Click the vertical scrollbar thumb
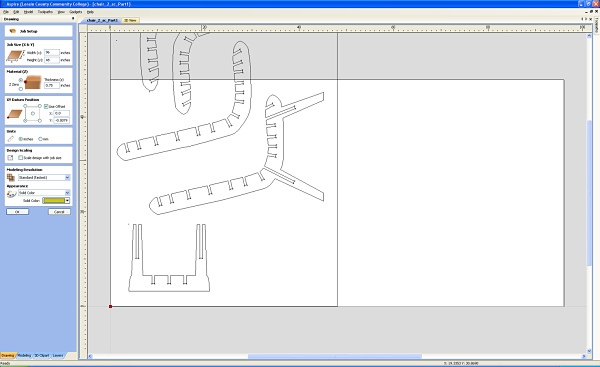Viewport: 600px width, 367px height. 589,193
